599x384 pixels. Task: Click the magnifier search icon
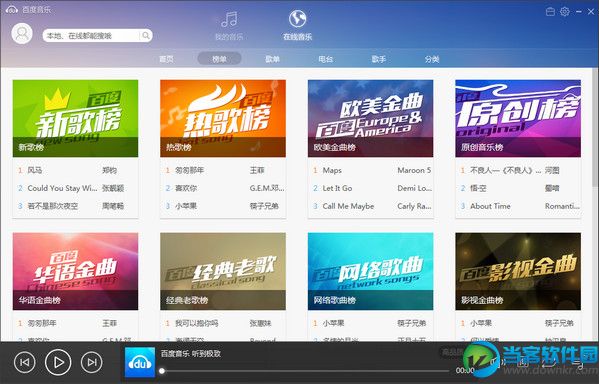point(146,36)
